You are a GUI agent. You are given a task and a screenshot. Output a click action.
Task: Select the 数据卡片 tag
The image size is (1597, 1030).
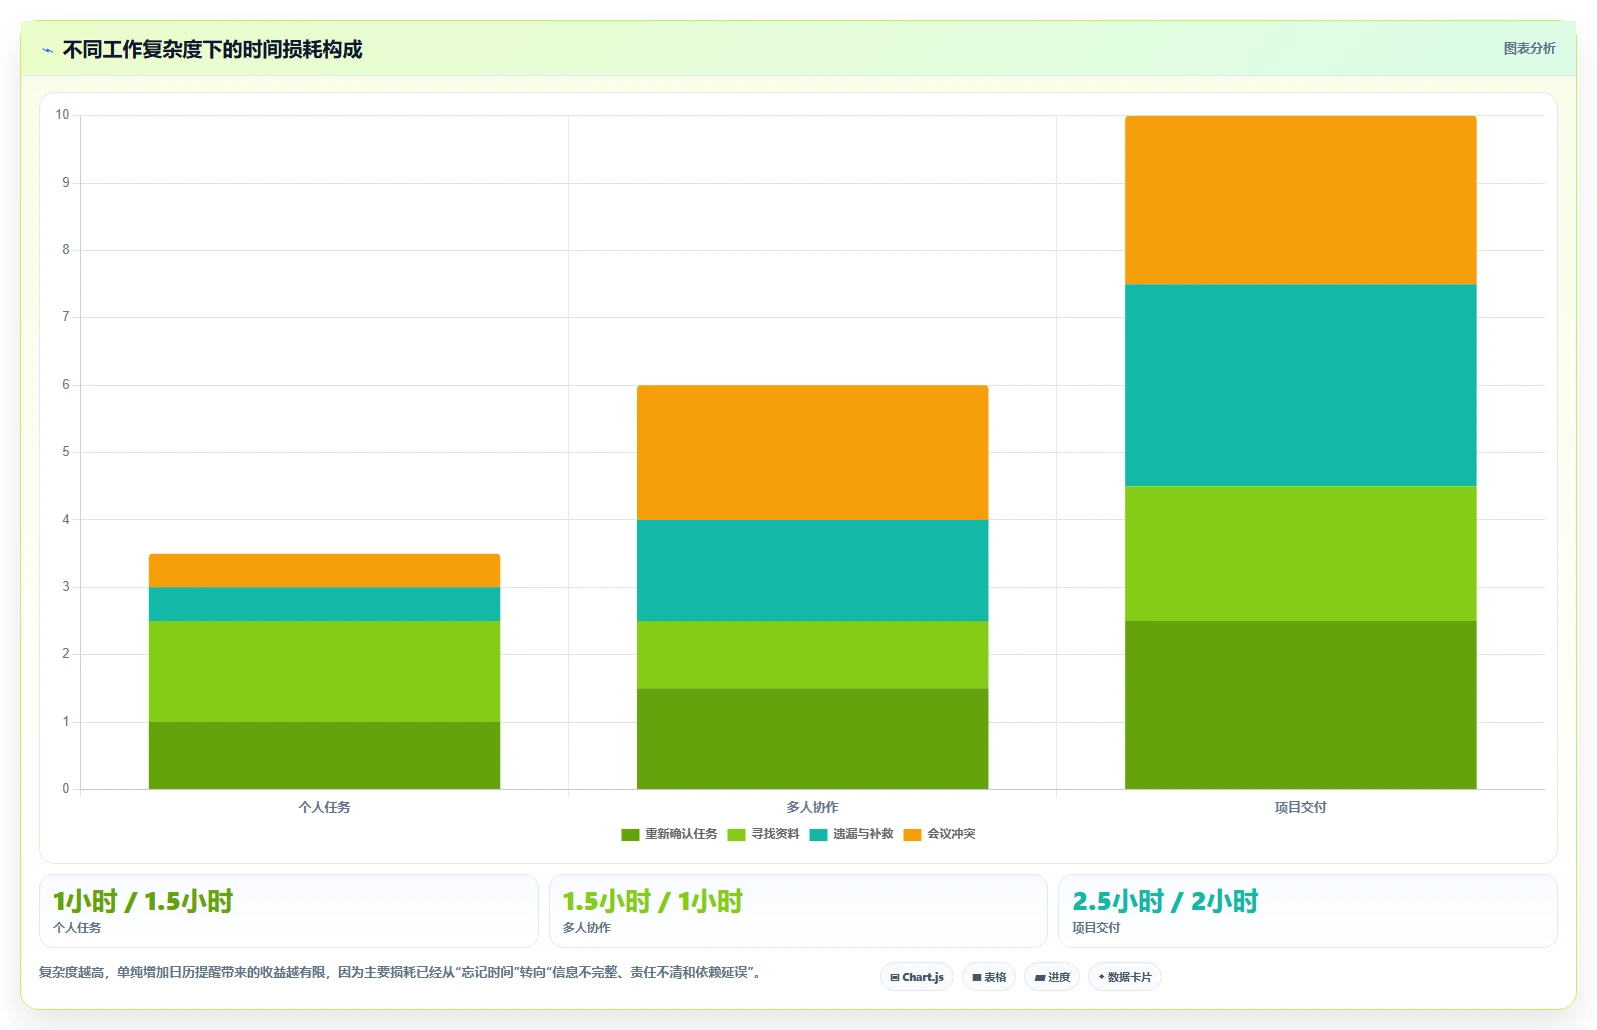1125,977
